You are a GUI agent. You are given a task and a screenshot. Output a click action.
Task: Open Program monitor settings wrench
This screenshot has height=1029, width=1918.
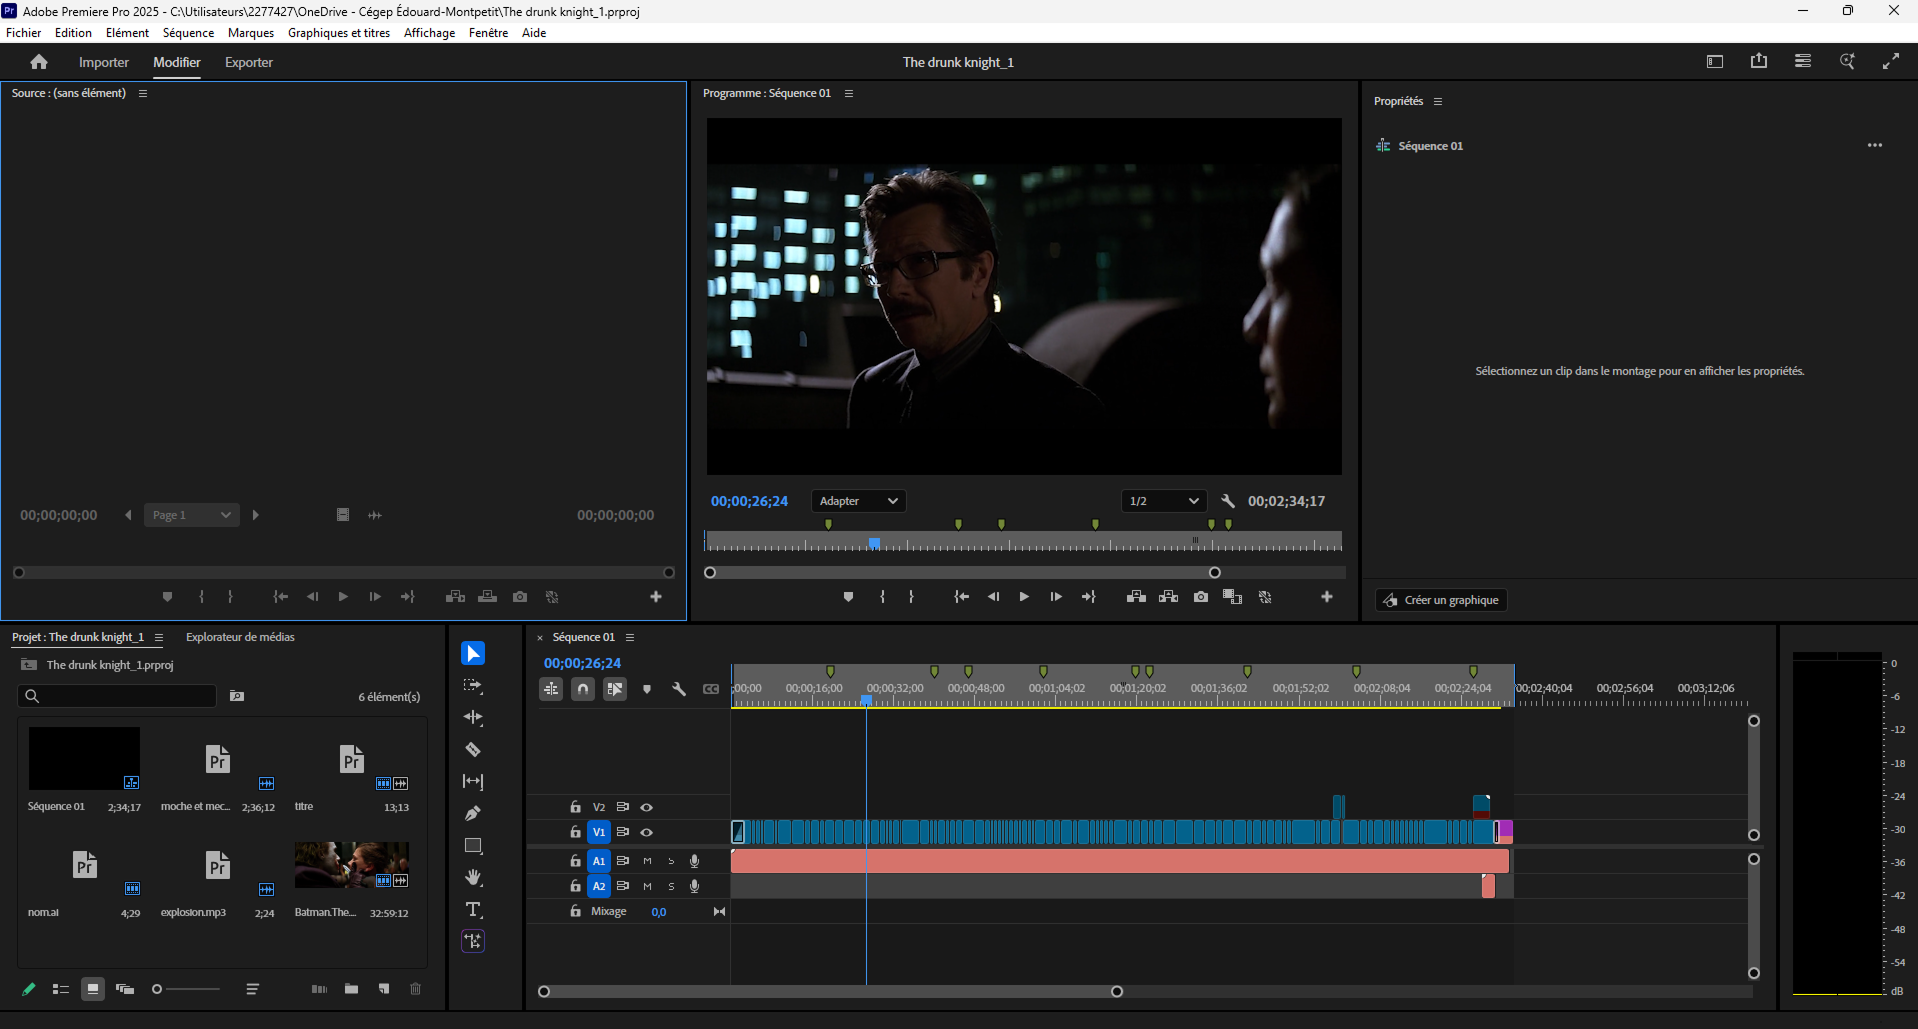[x=1228, y=501]
